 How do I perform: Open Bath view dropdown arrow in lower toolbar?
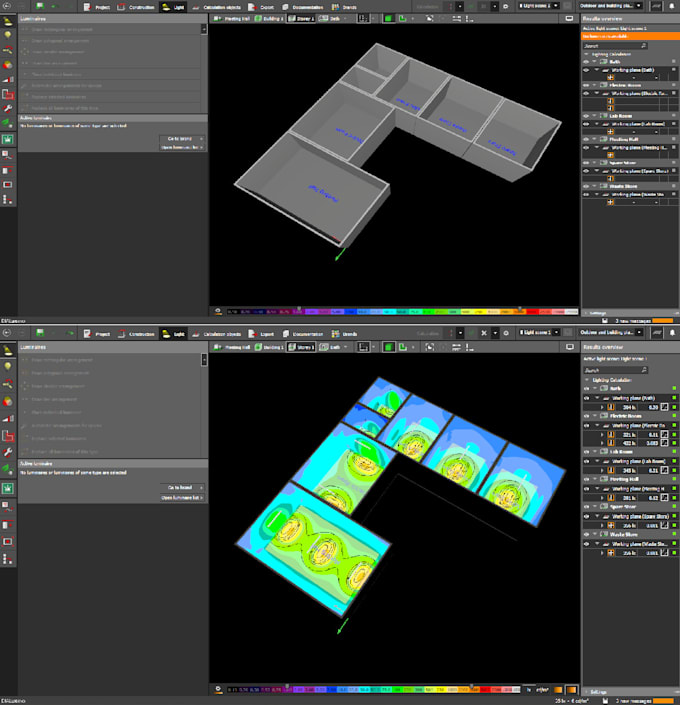(345, 347)
